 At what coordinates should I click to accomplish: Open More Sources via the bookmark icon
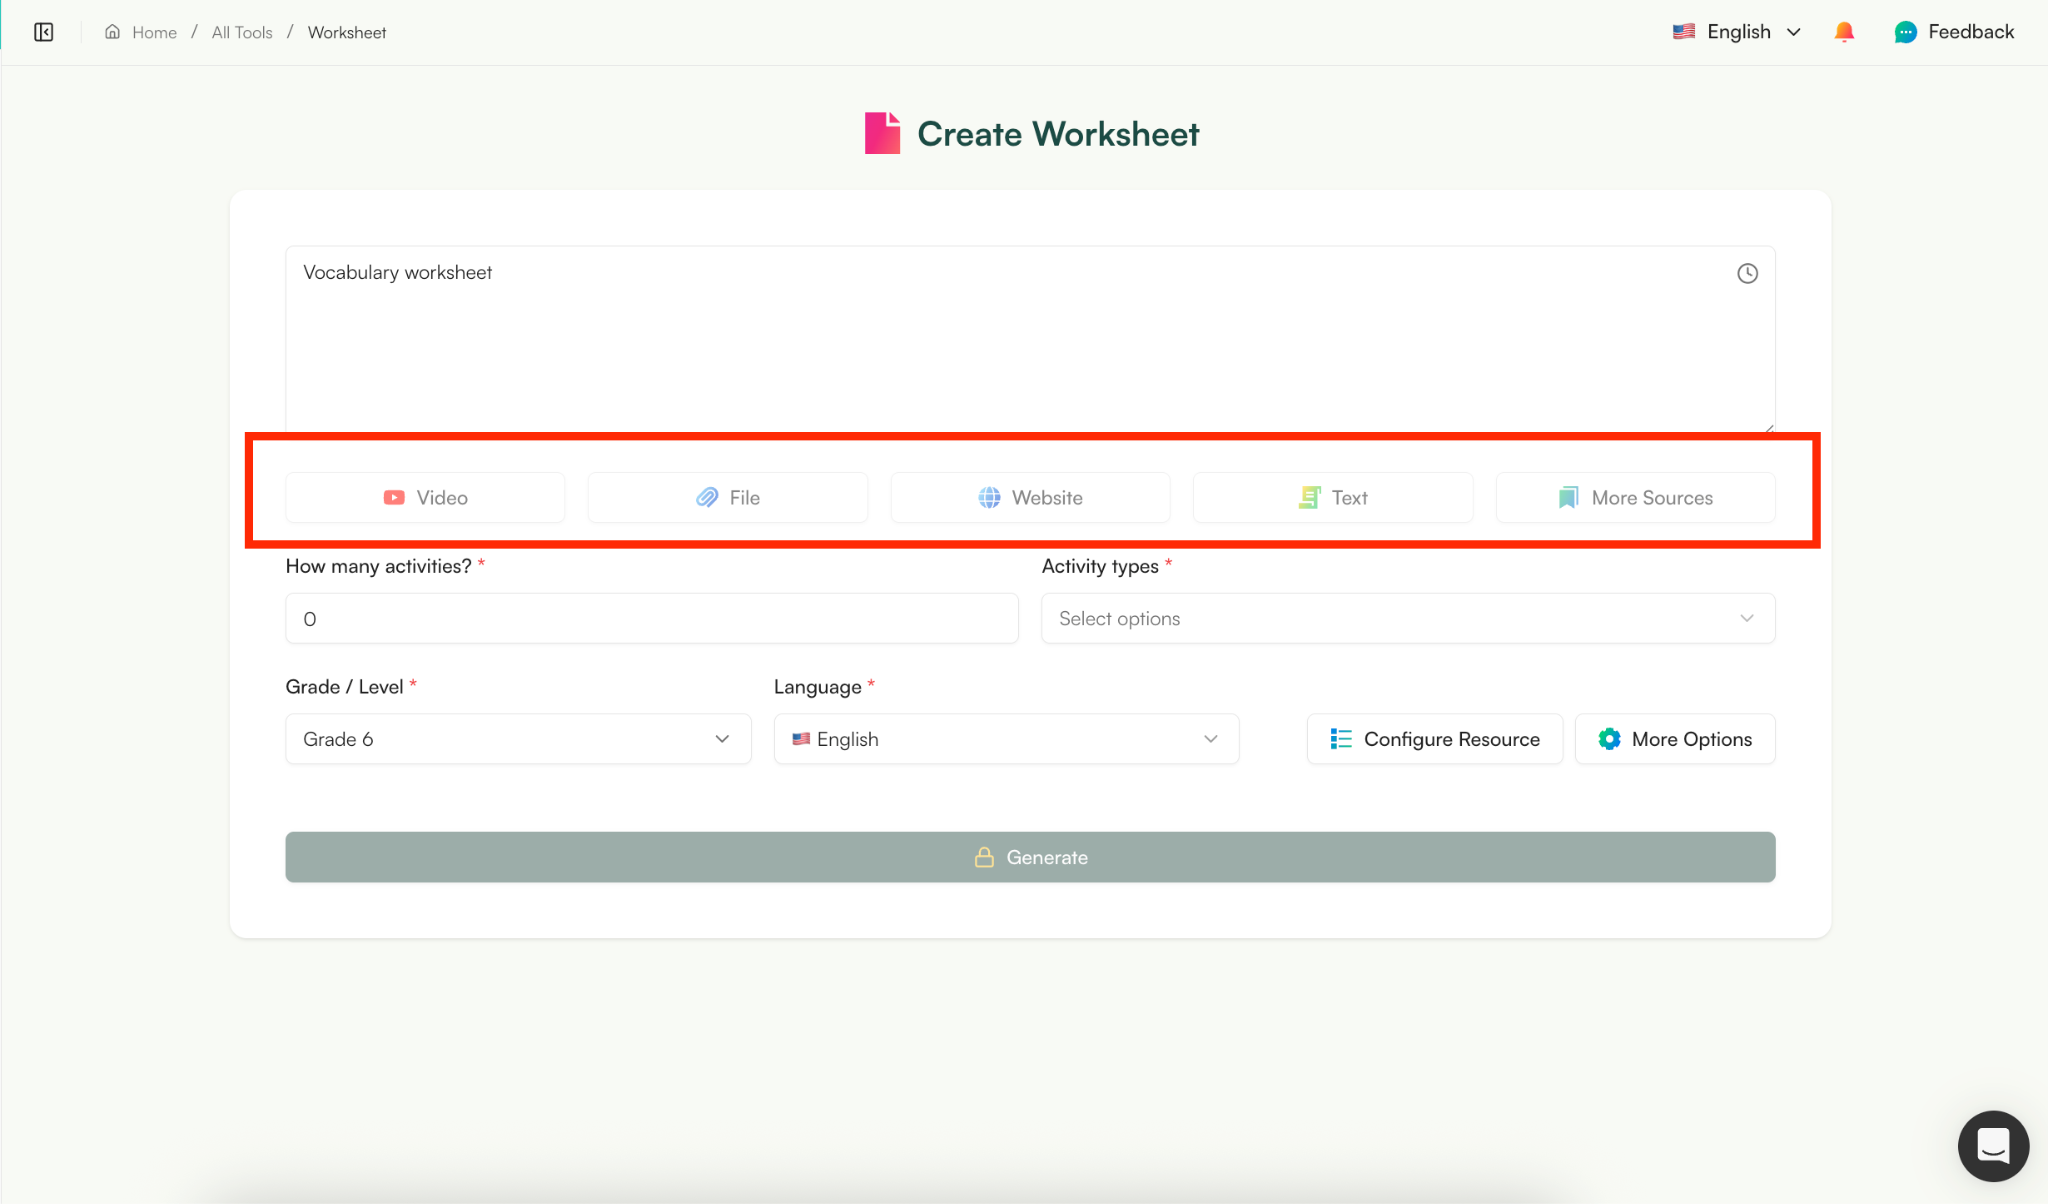click(x=1567, y=497)
